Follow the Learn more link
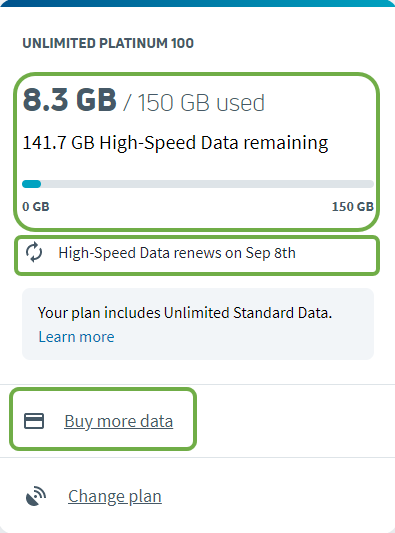 76,337
